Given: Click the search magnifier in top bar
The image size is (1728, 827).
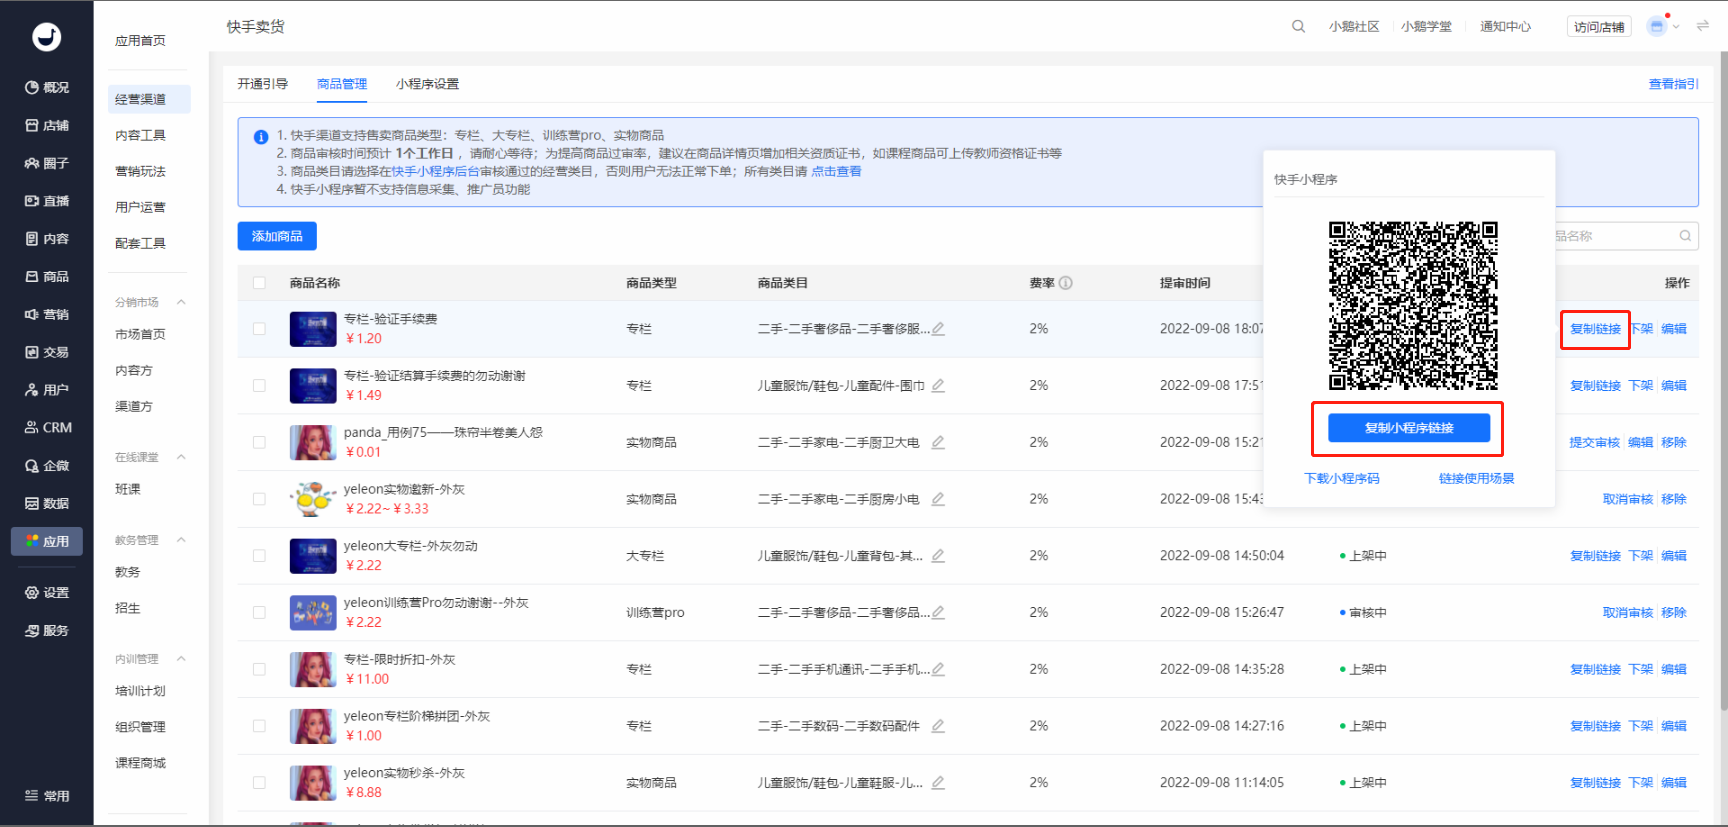Looking at the screenshot, I should coord(1298,27).
